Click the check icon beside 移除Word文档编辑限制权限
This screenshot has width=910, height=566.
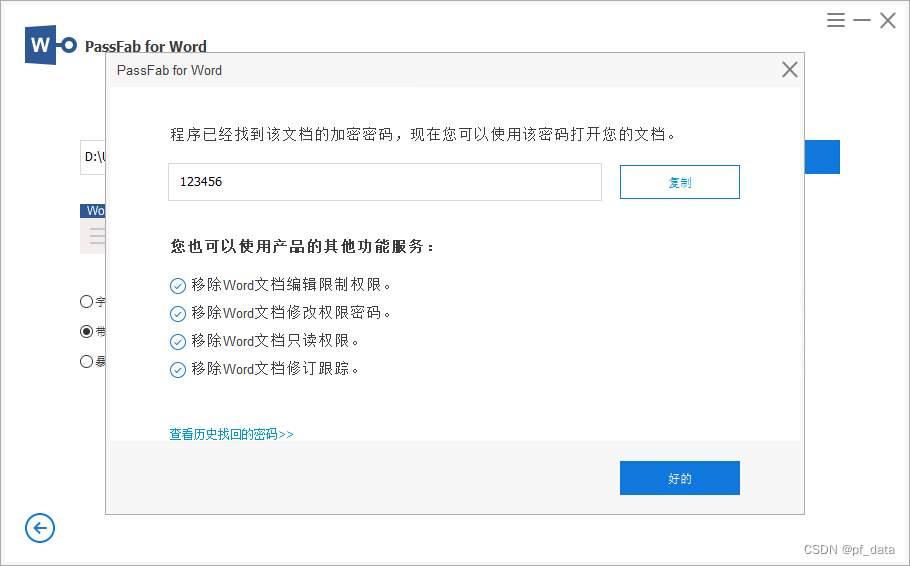pos(178,286)
